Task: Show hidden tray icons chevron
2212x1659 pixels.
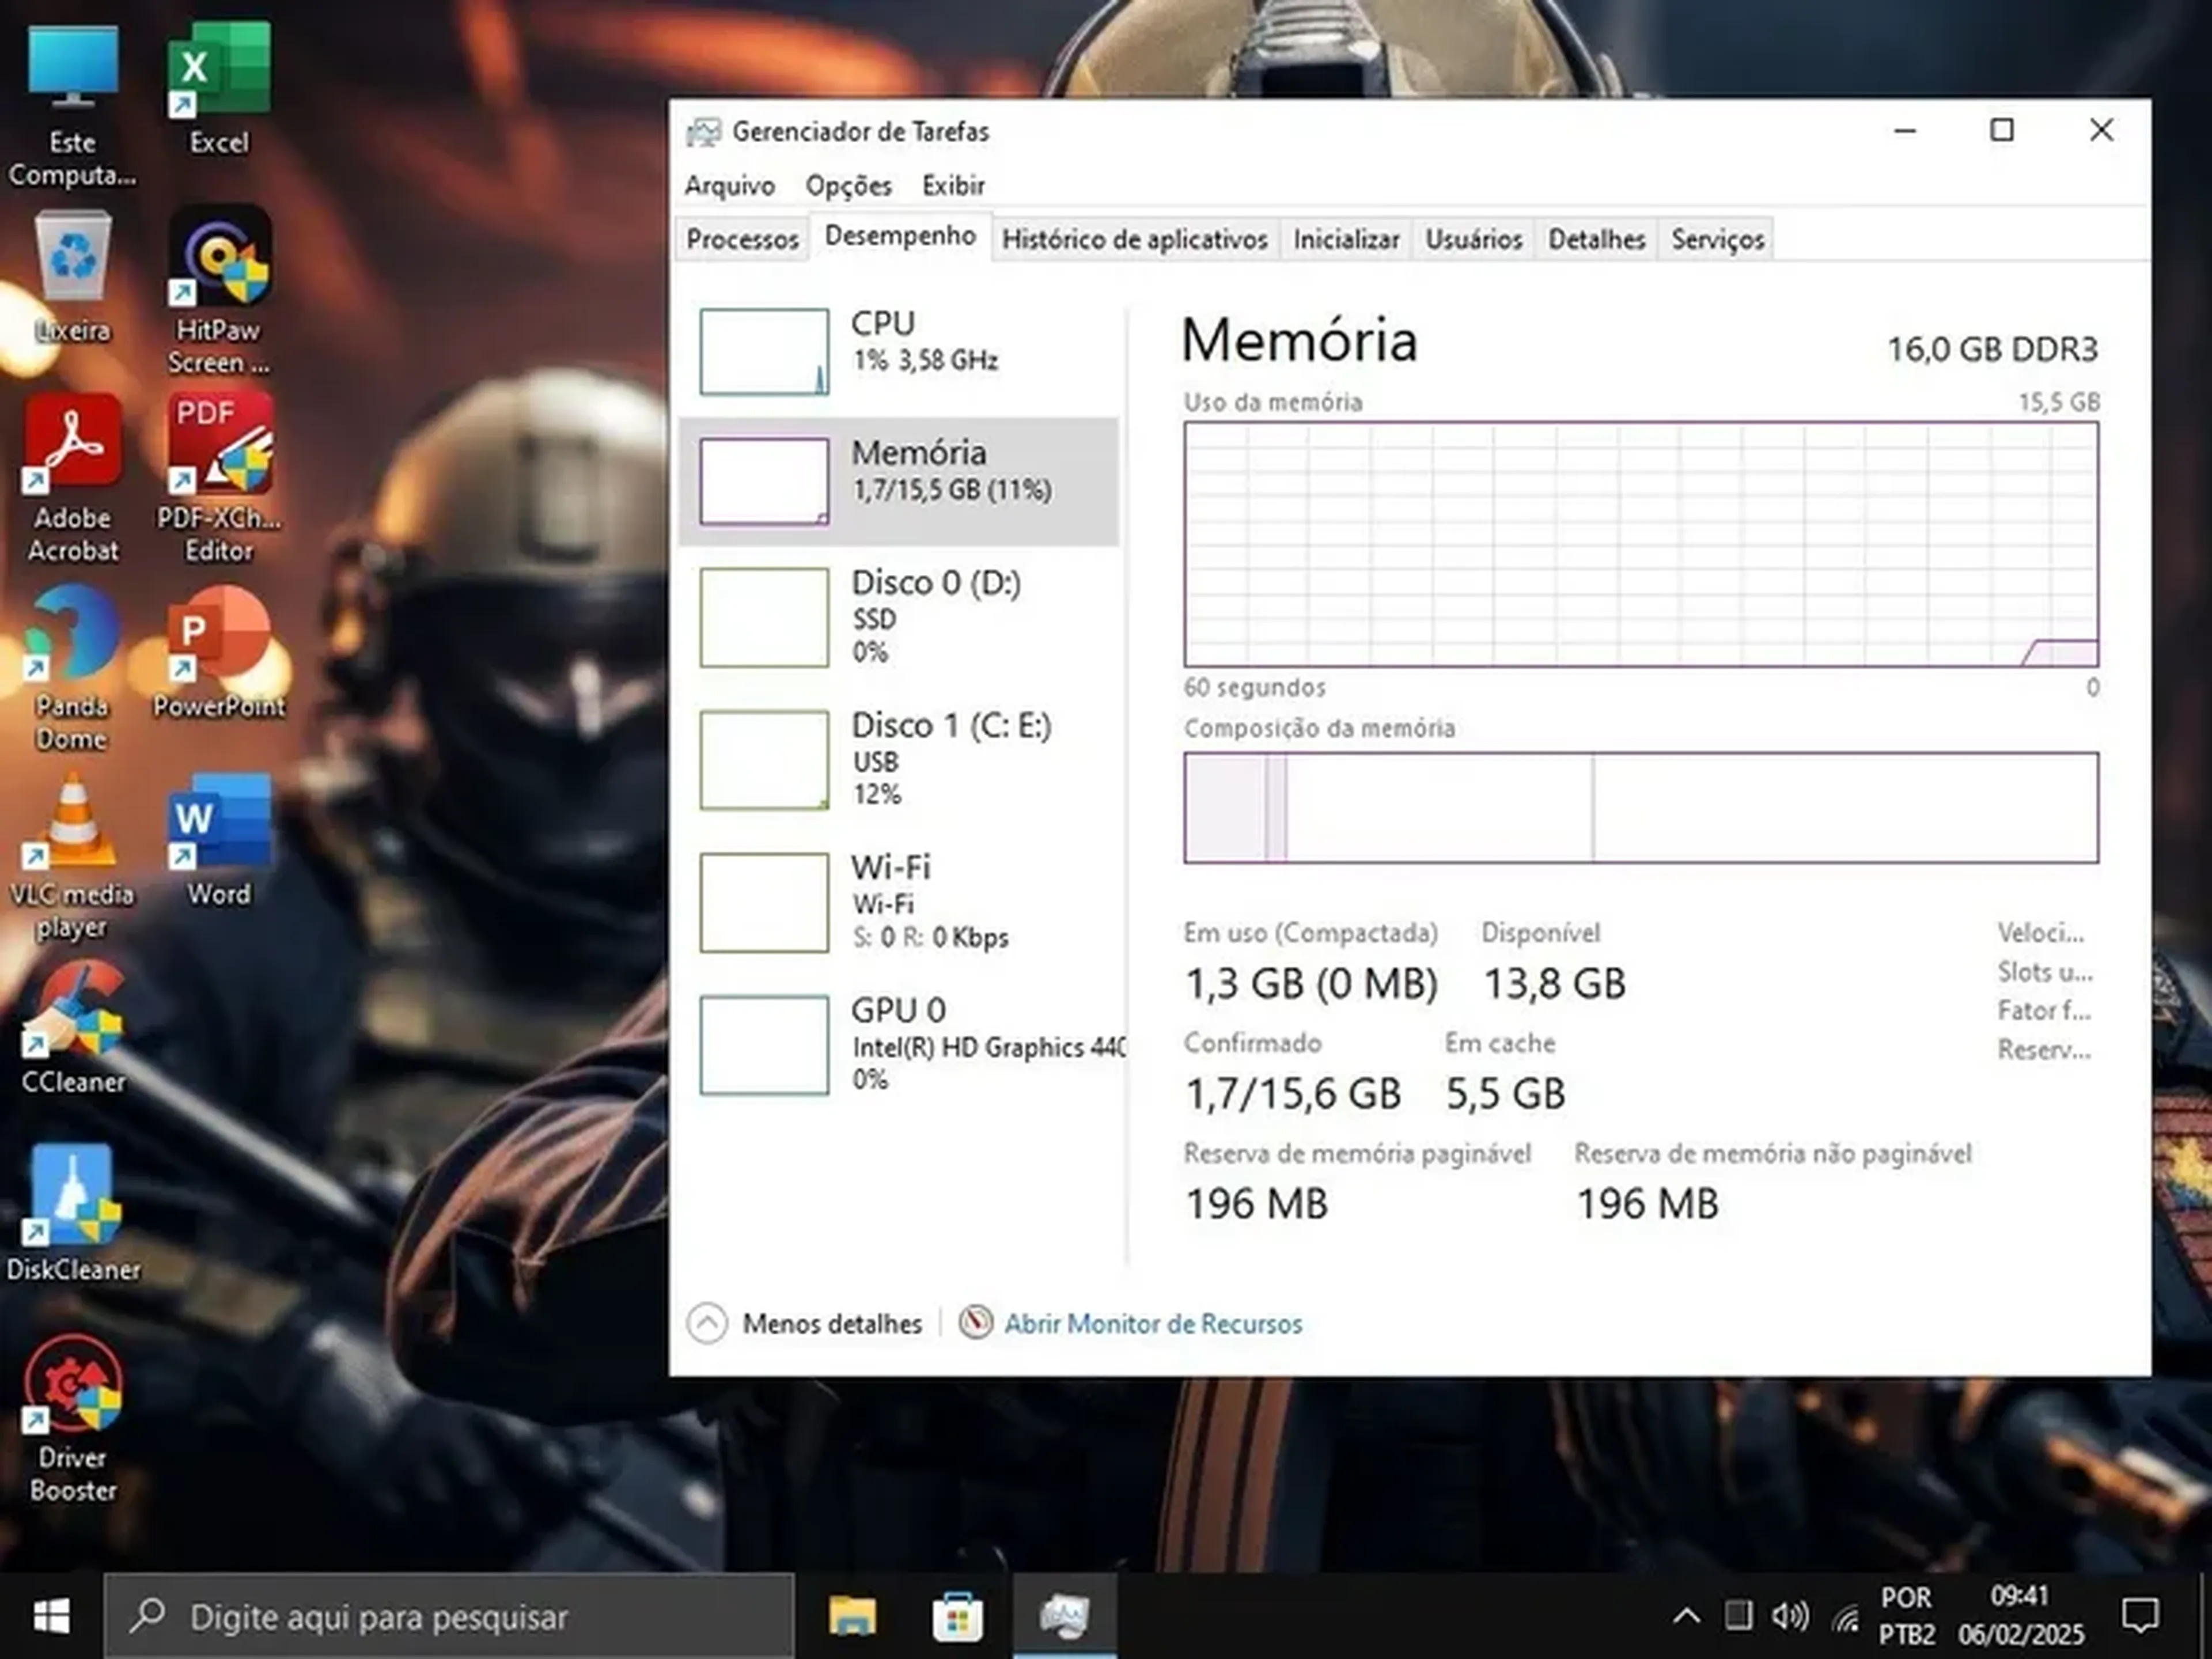Action: tap(1686, 1616)
